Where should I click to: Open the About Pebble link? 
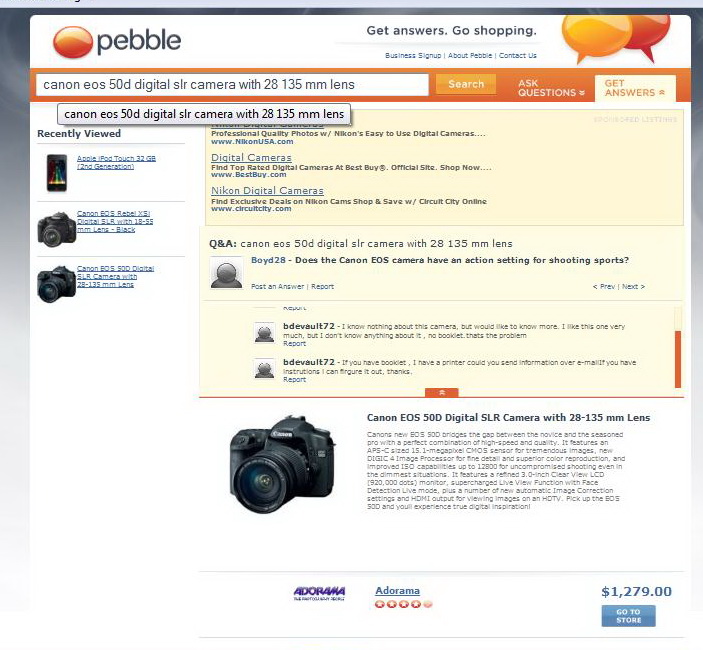coord(470,56)
